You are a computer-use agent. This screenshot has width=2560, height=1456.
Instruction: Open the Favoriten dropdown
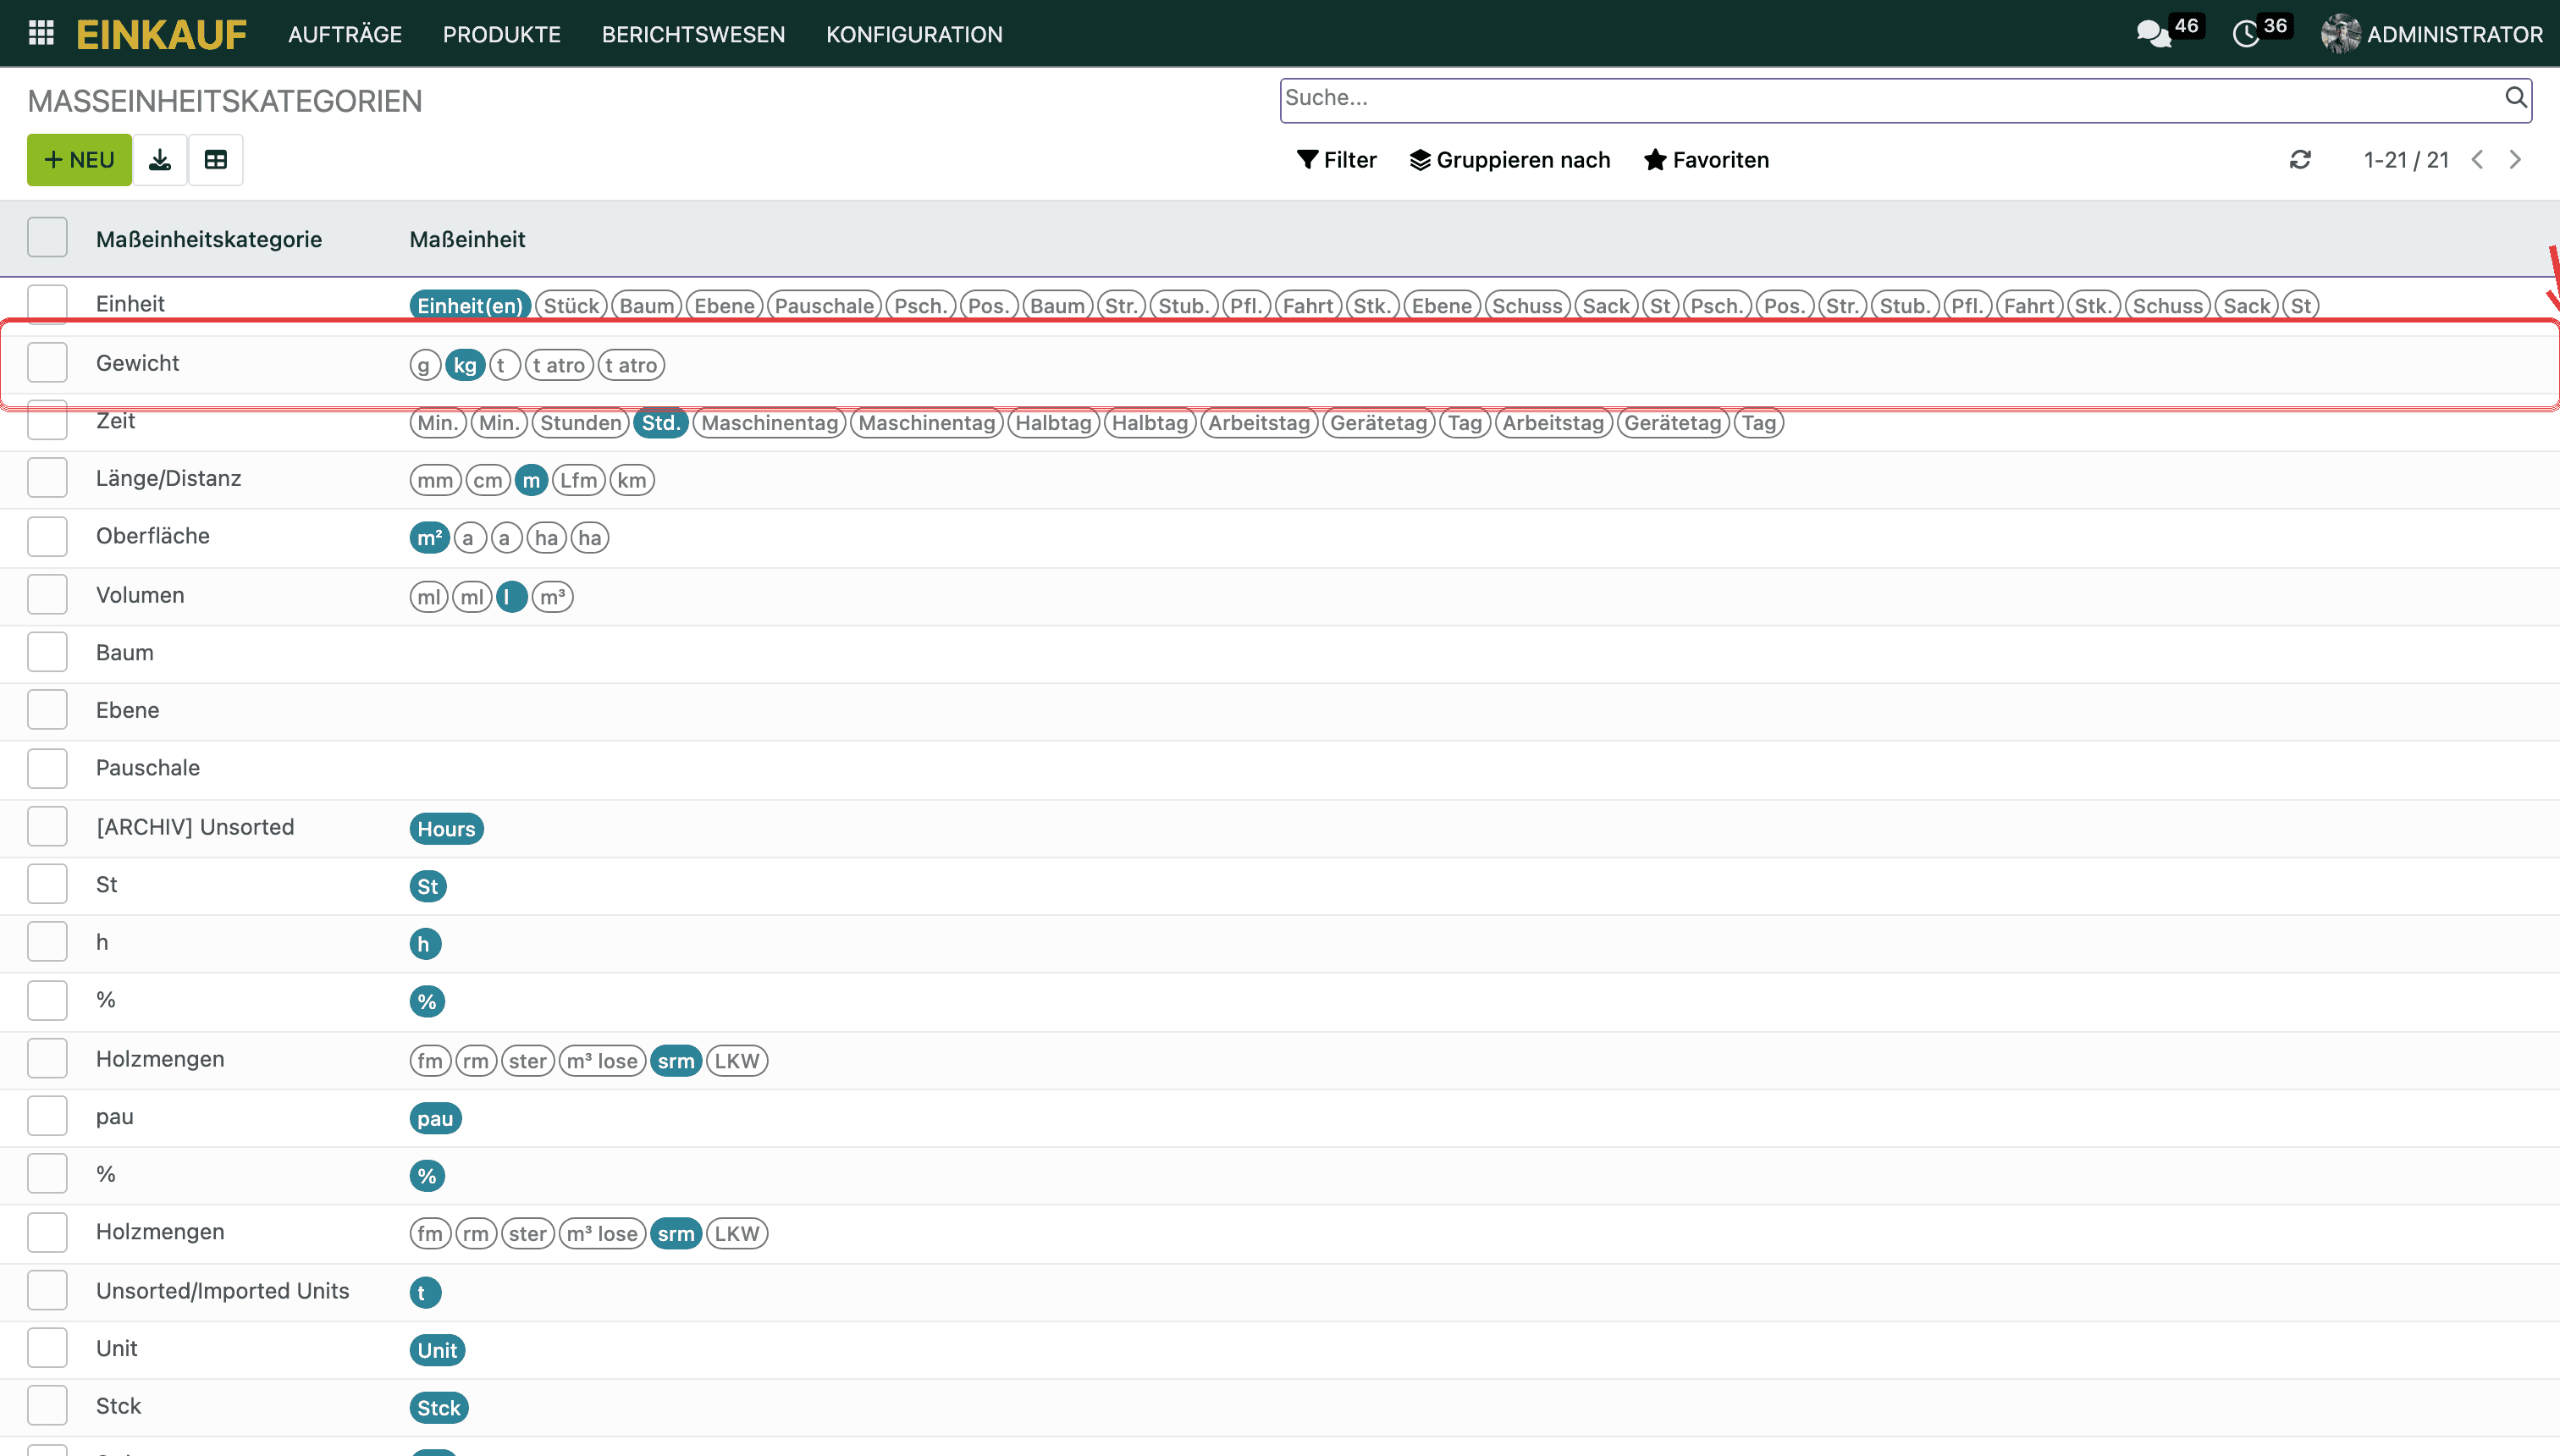point(1706,160)
